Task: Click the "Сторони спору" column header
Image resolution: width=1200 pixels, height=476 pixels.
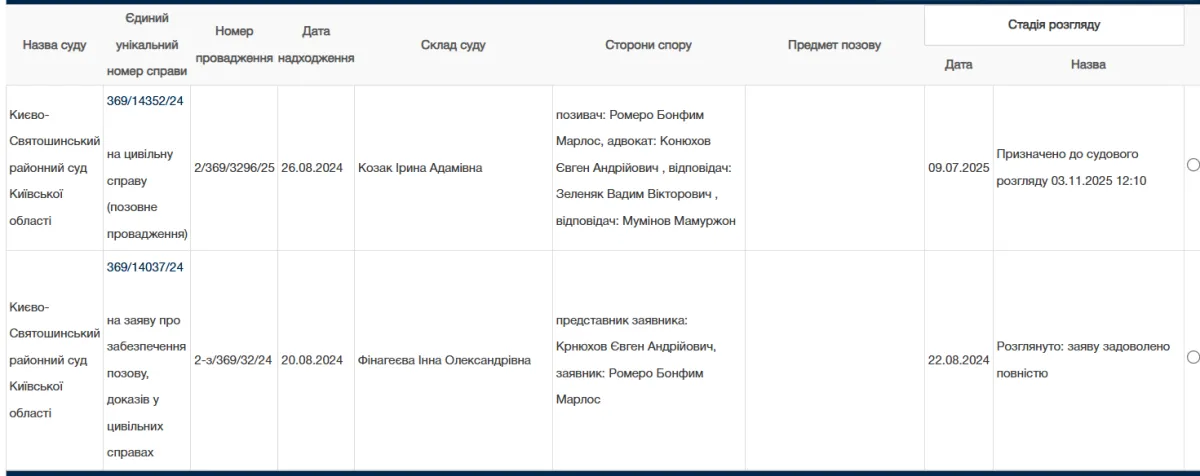Action: coord(648,45)
